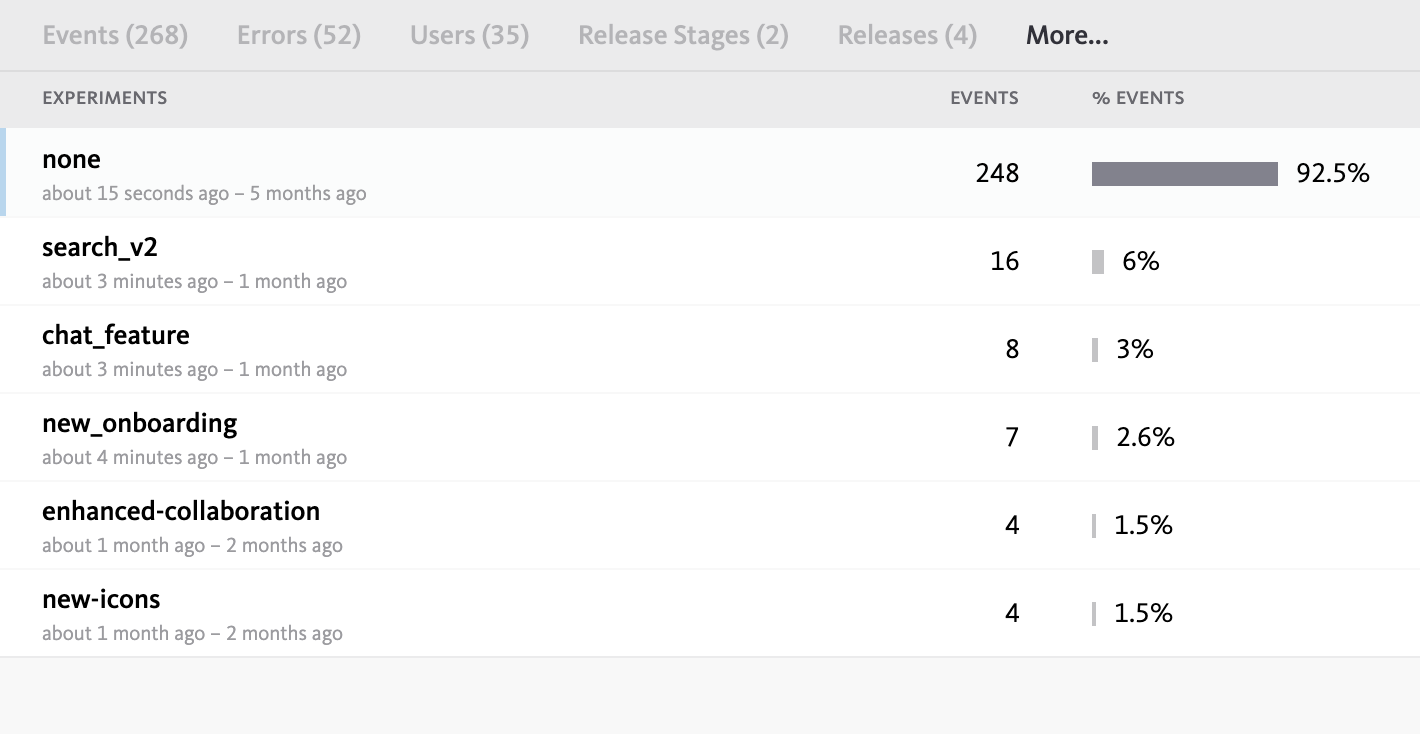Select the Users (35) tab
The height and width of the screenshot is (734, 1420).
pos(470,35)
